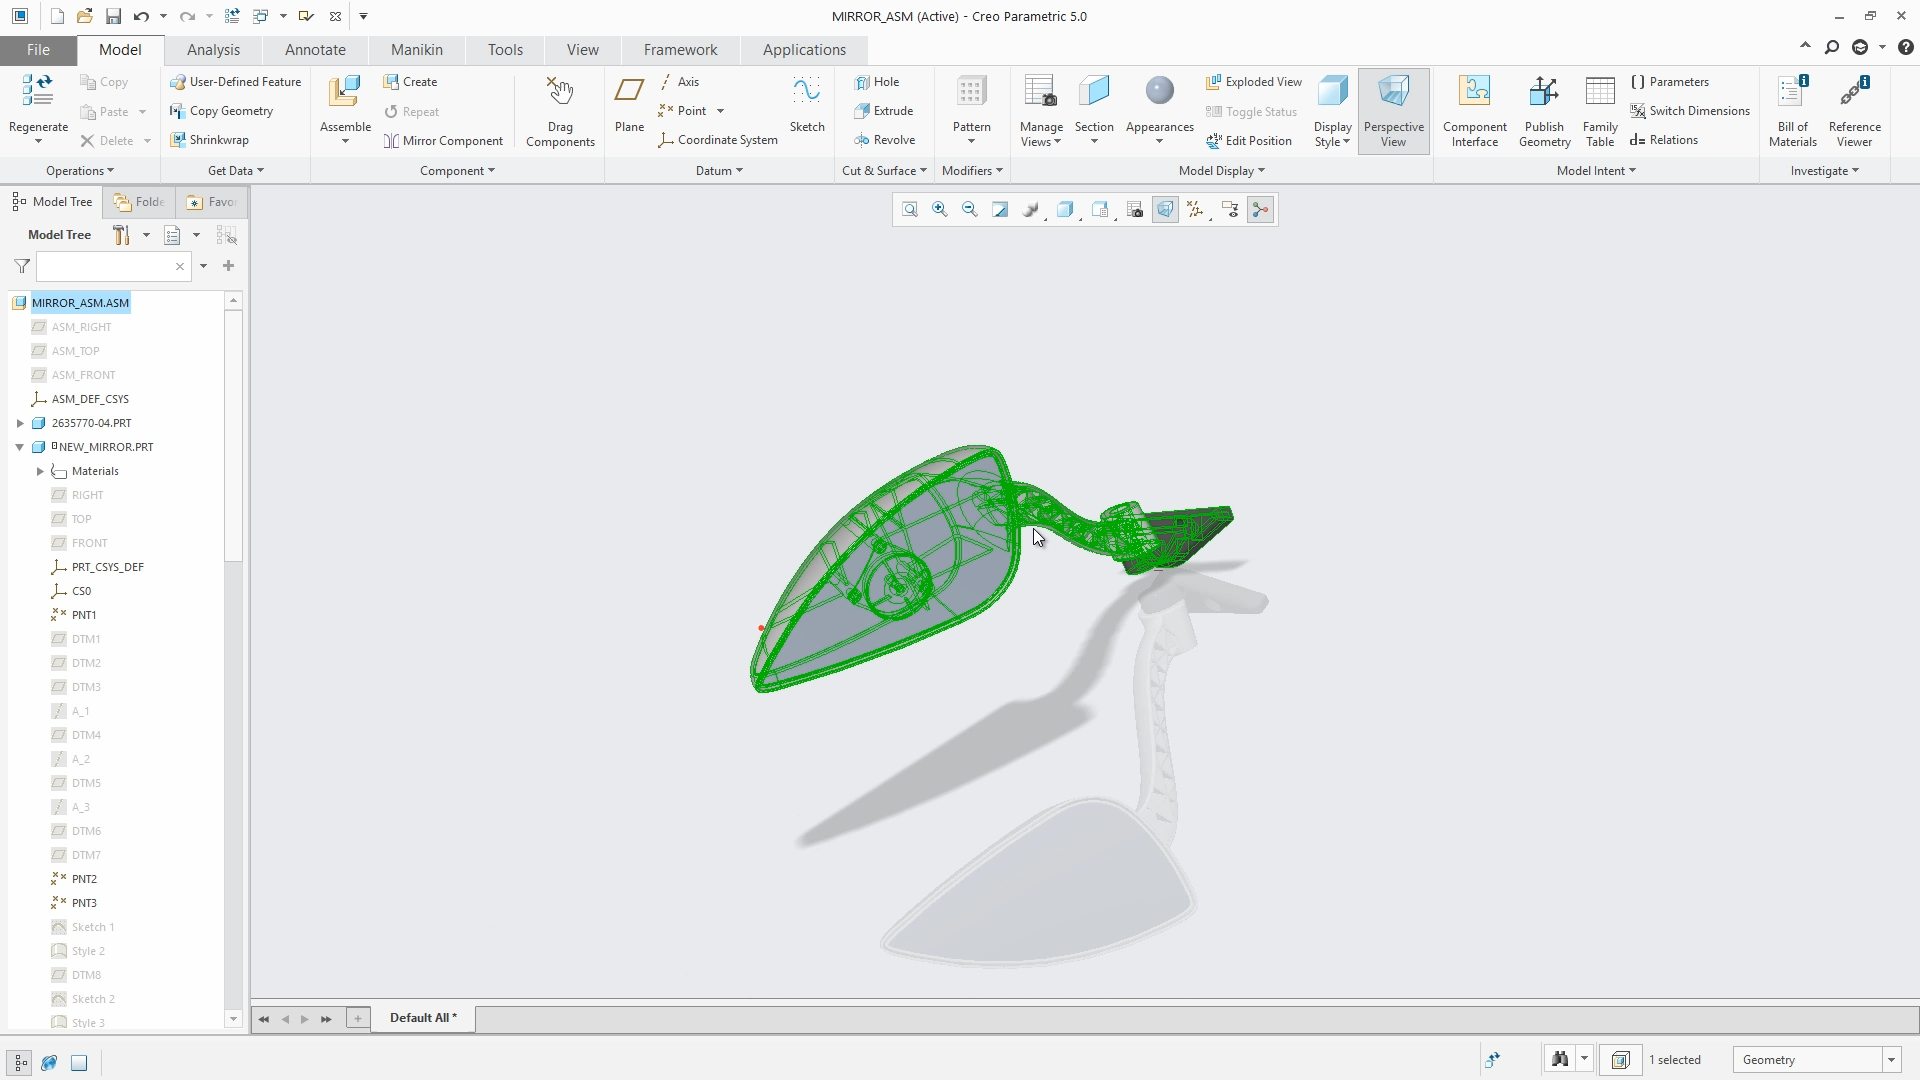
Task: Click the model tree vertical scrollbar
Action: click(x=233, y=435)
